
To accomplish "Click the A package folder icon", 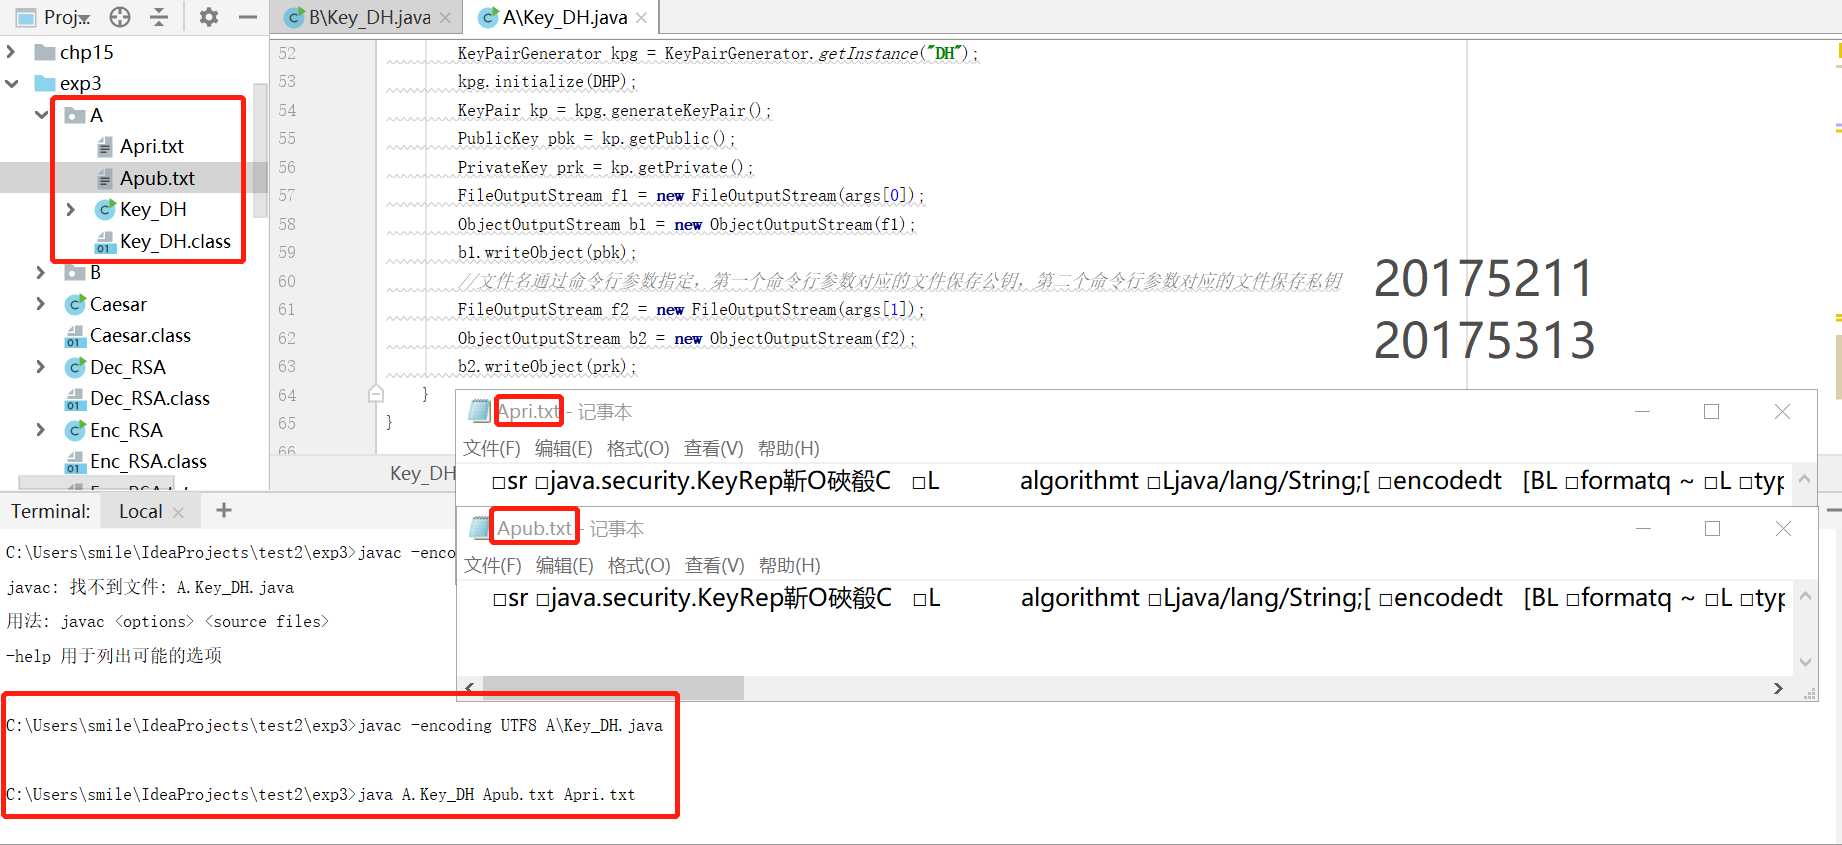I will click(x=75, y=115).
